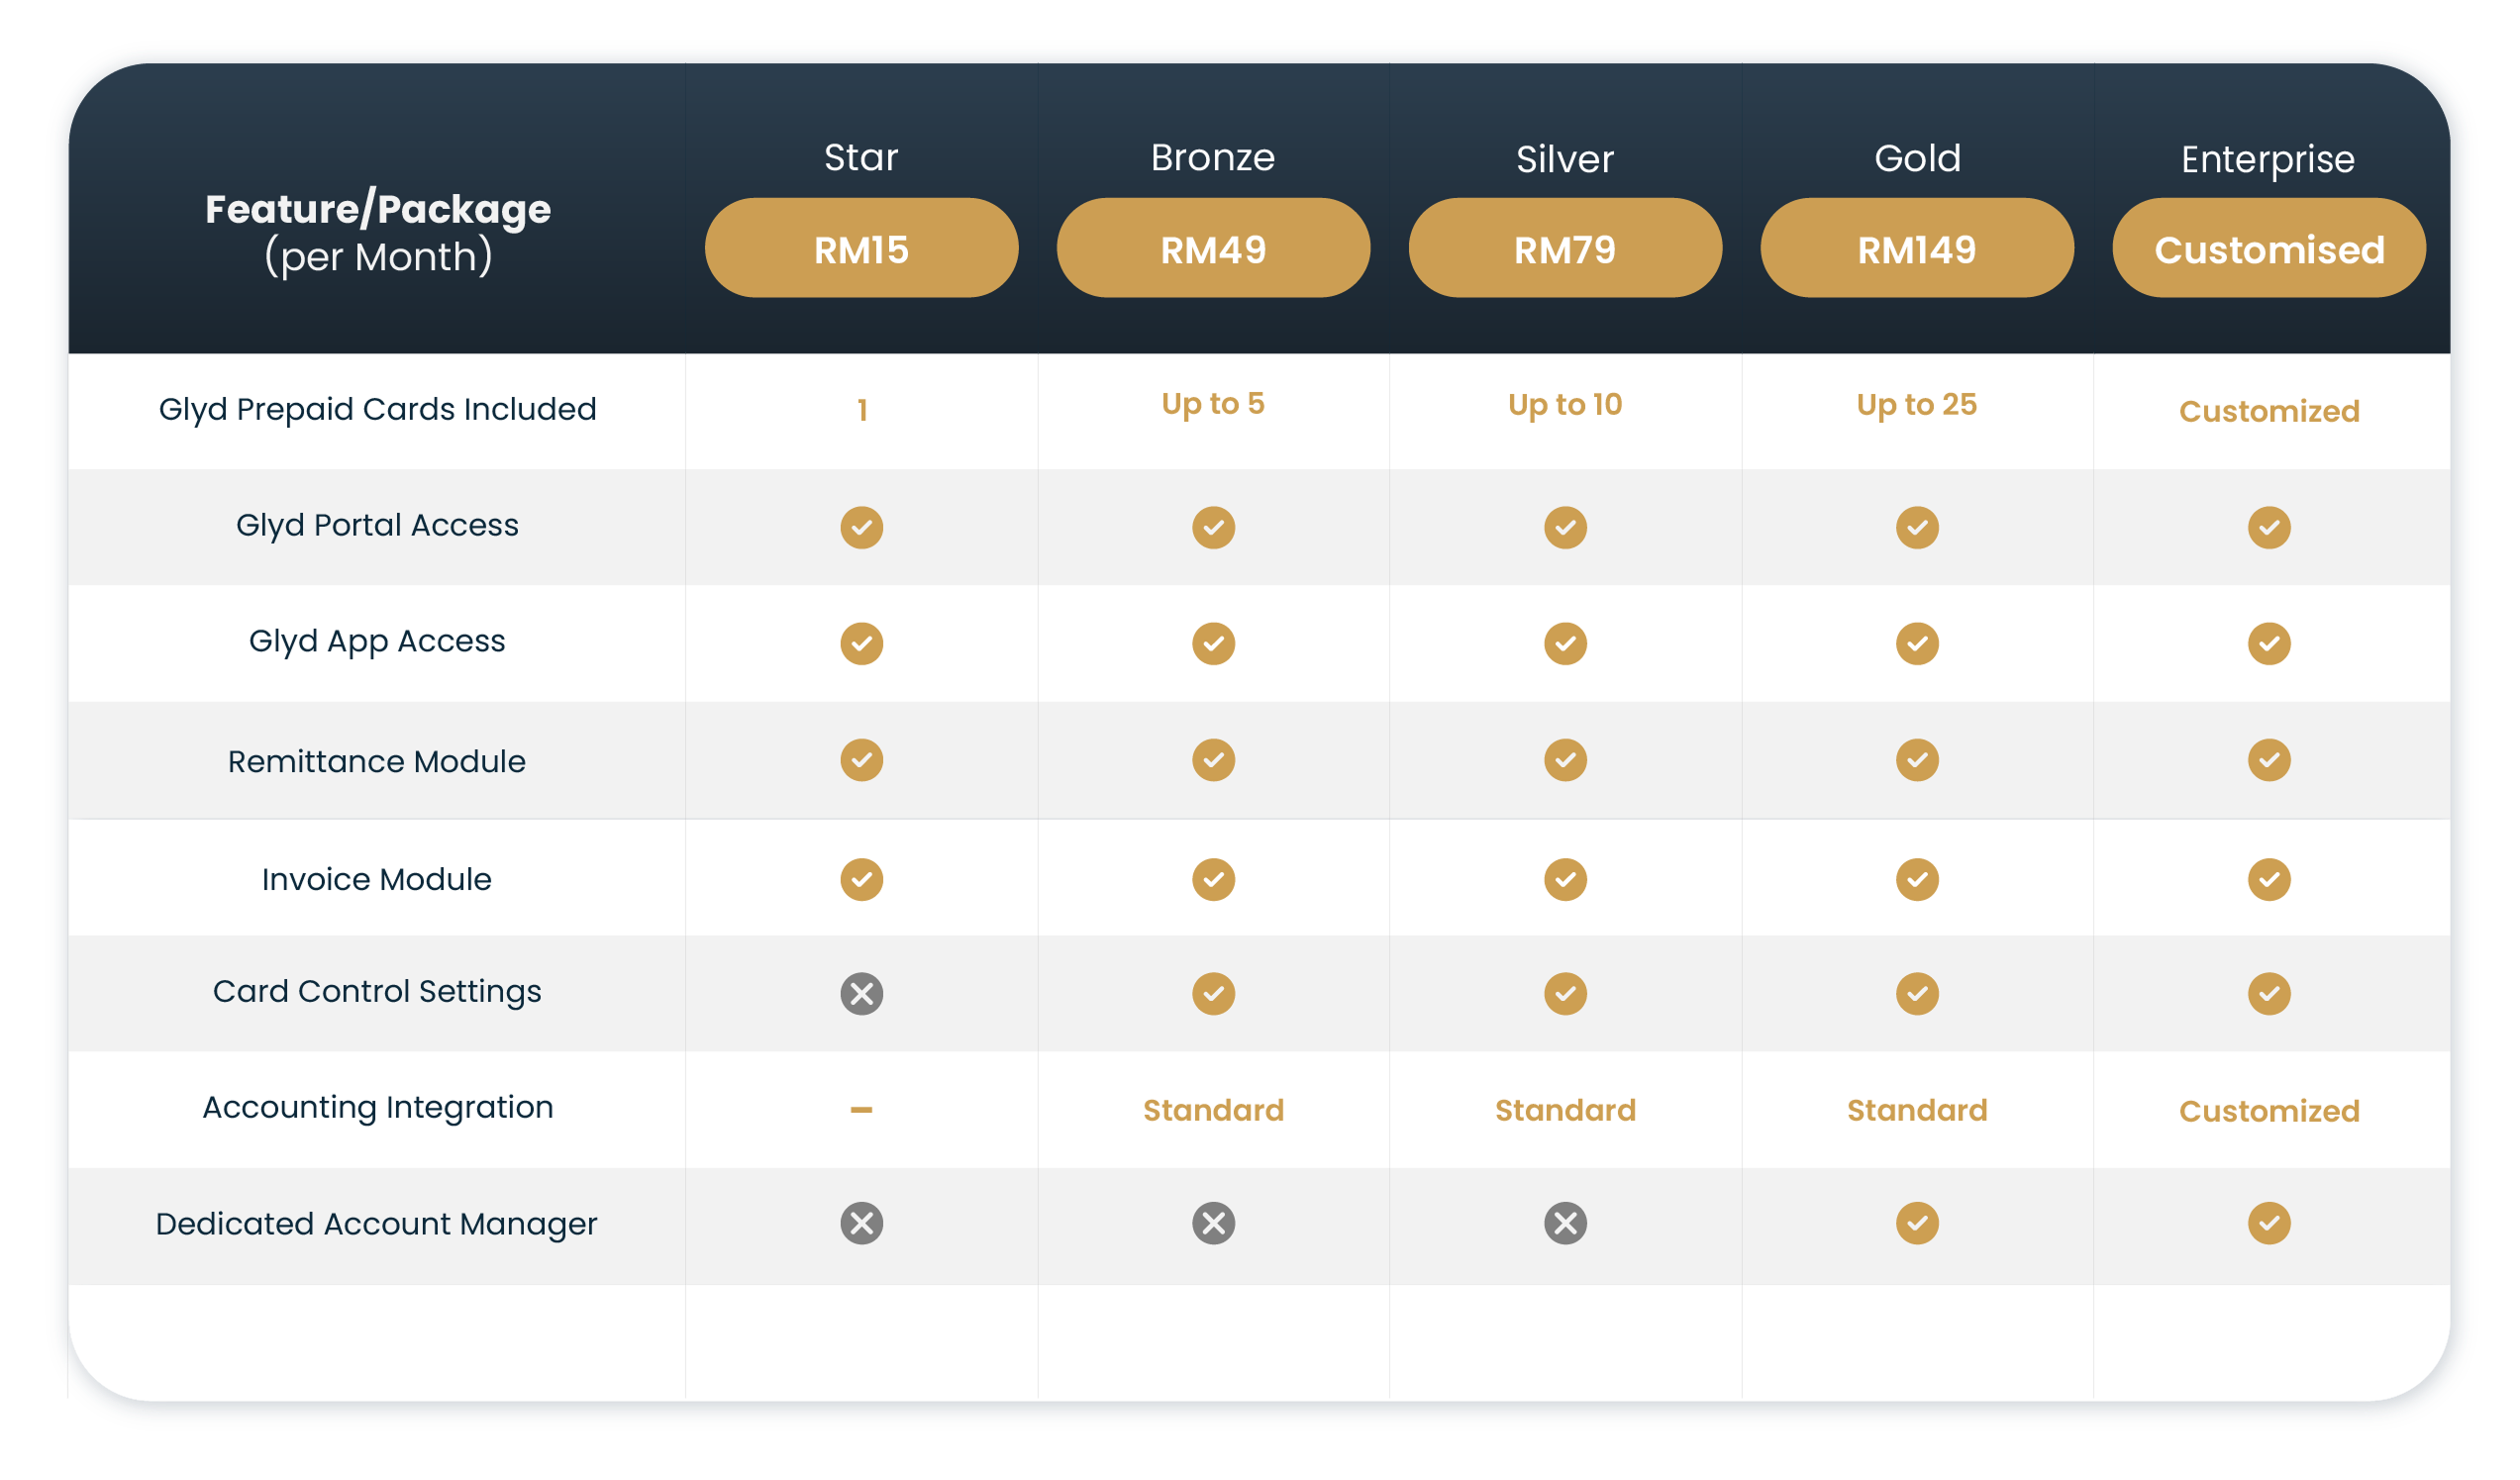Image resolution: width=2520 pixels, height=1480 pixels.
Task: Click Star's dash for Accounting Integration
Action: pos(861,1110)
